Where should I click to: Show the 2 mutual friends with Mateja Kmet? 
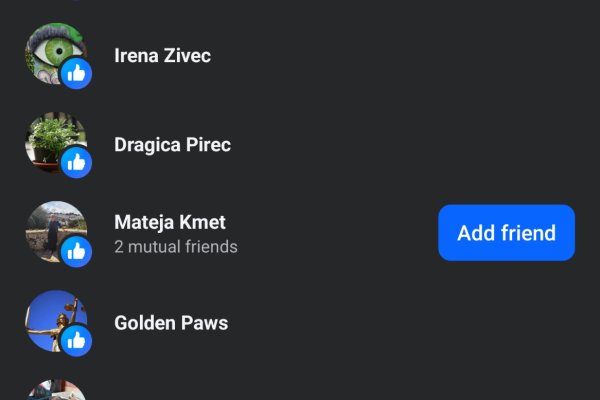pyautogui.click(x=176, y=246)
